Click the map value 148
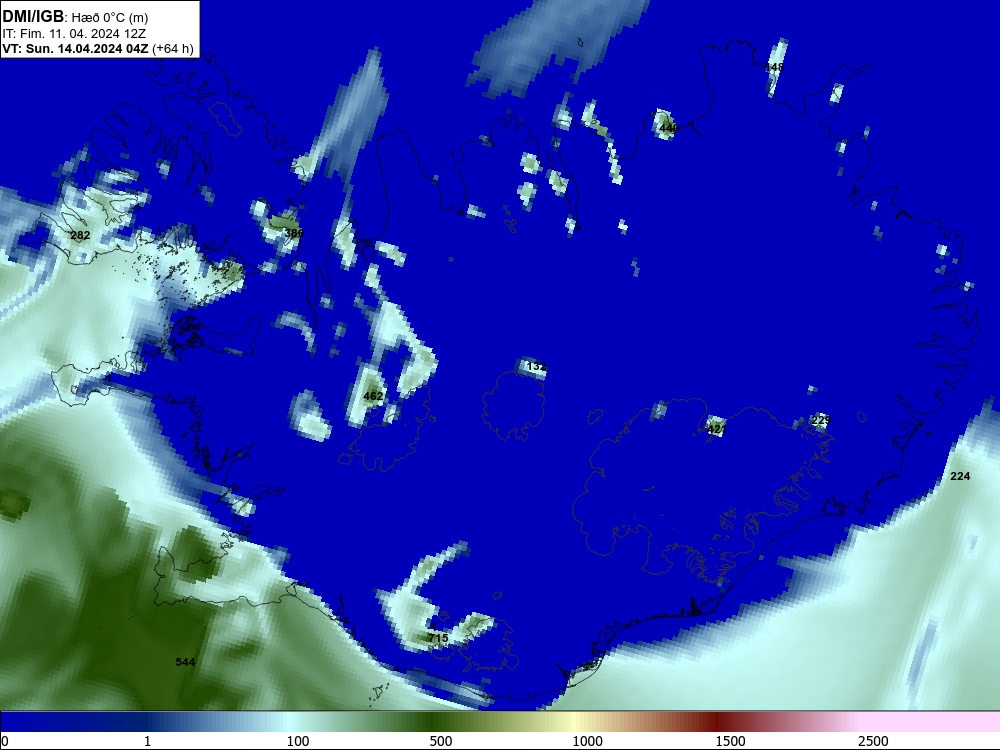The width and height of the screenshot is (1000, 750). [x=774, y=67]
